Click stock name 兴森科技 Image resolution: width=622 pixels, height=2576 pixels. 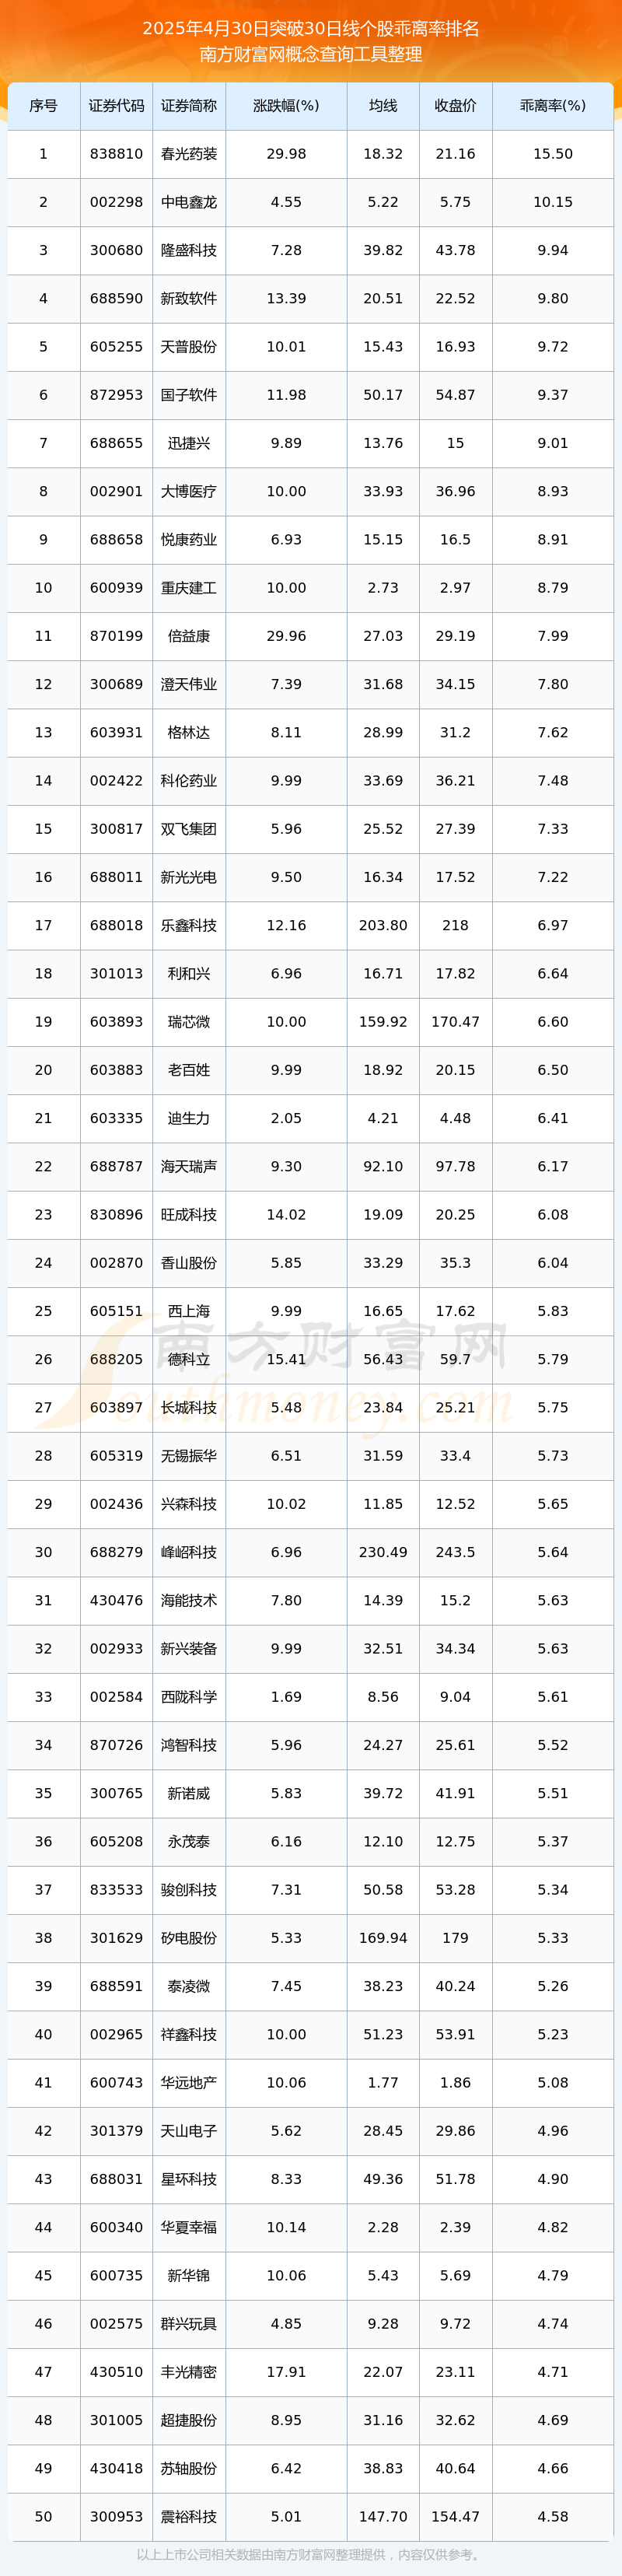pos(189,1504)
